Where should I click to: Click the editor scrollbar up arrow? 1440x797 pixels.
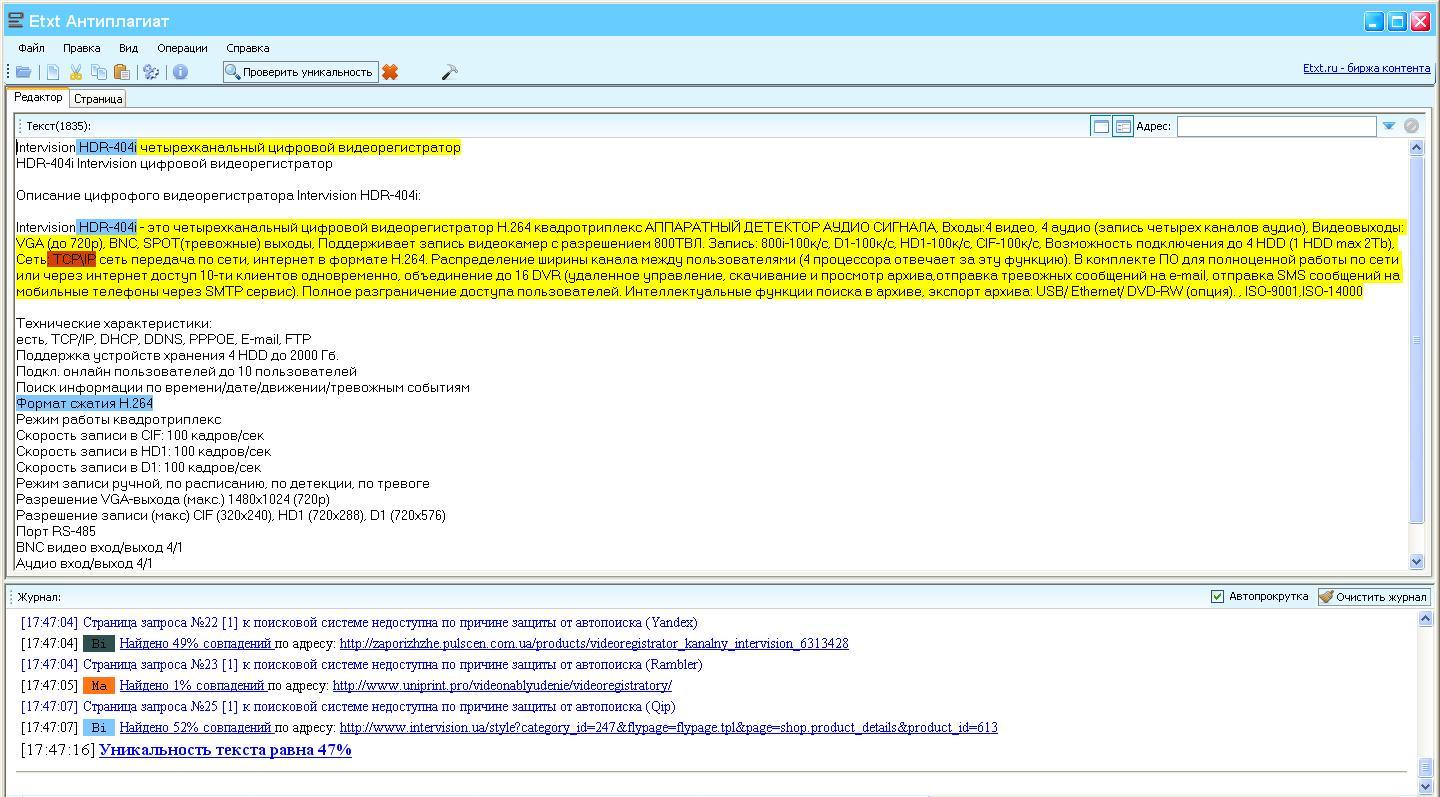[1416, 148]
